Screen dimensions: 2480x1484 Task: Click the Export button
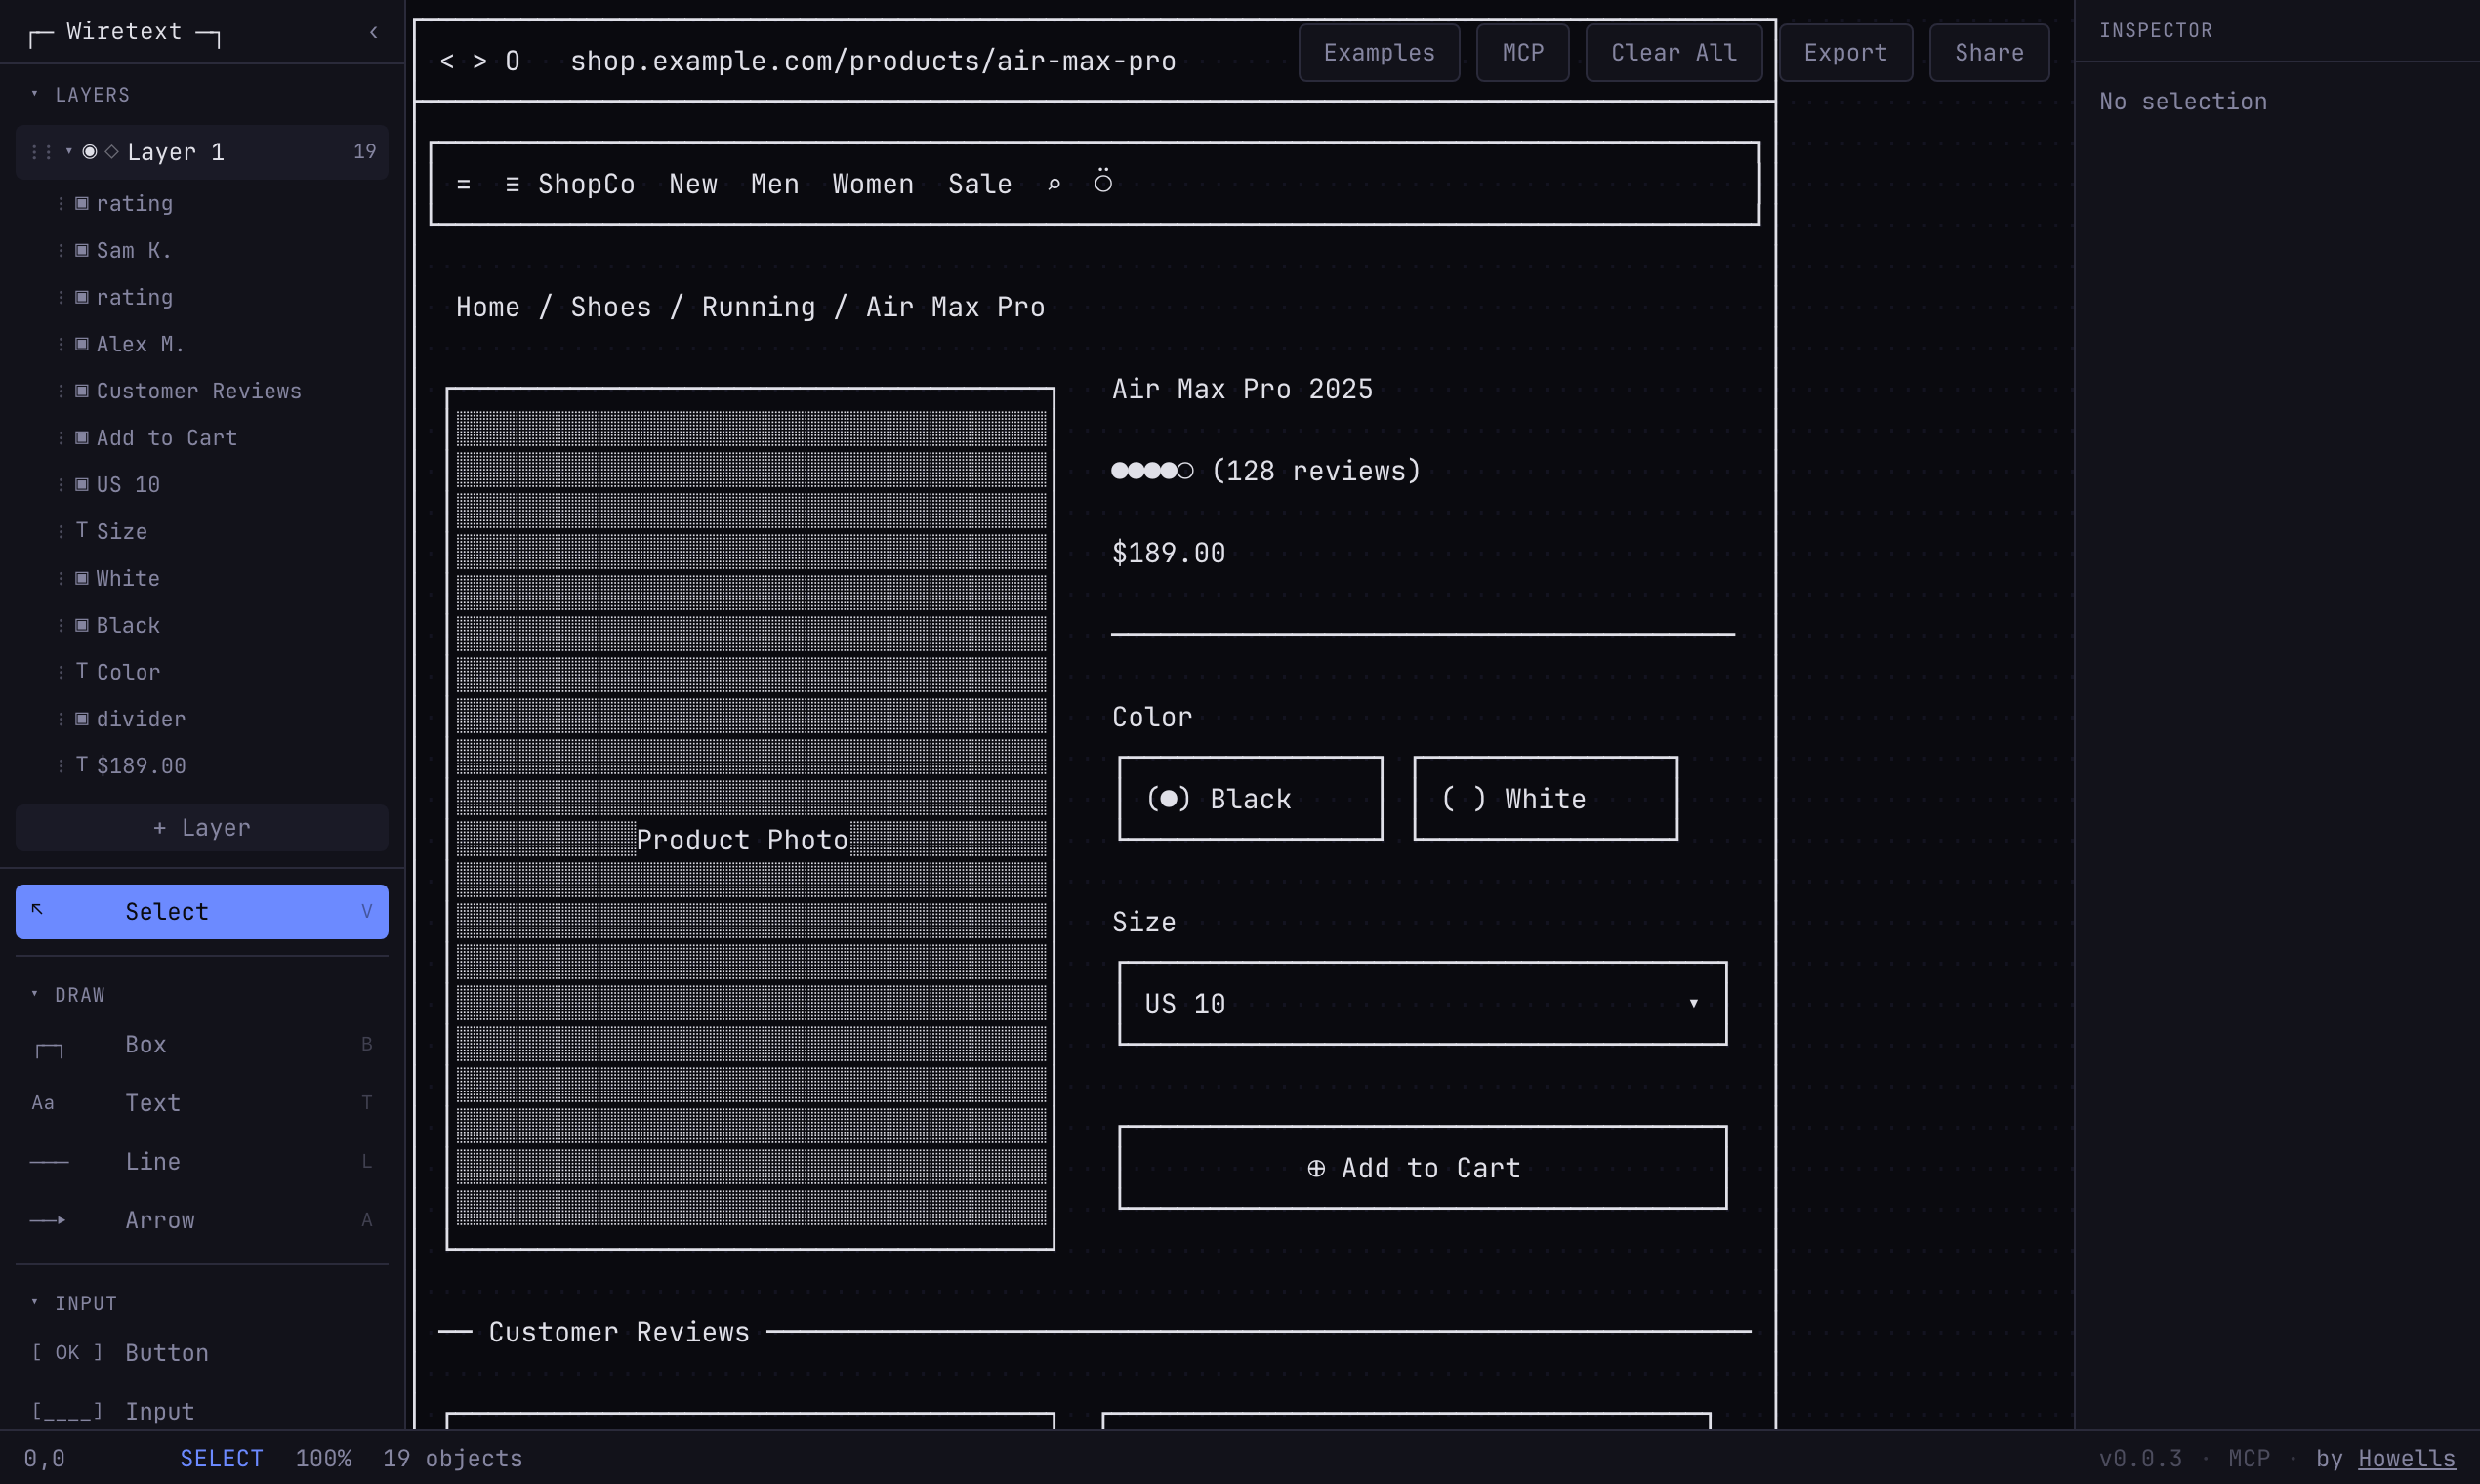[x=1845, y=52]
